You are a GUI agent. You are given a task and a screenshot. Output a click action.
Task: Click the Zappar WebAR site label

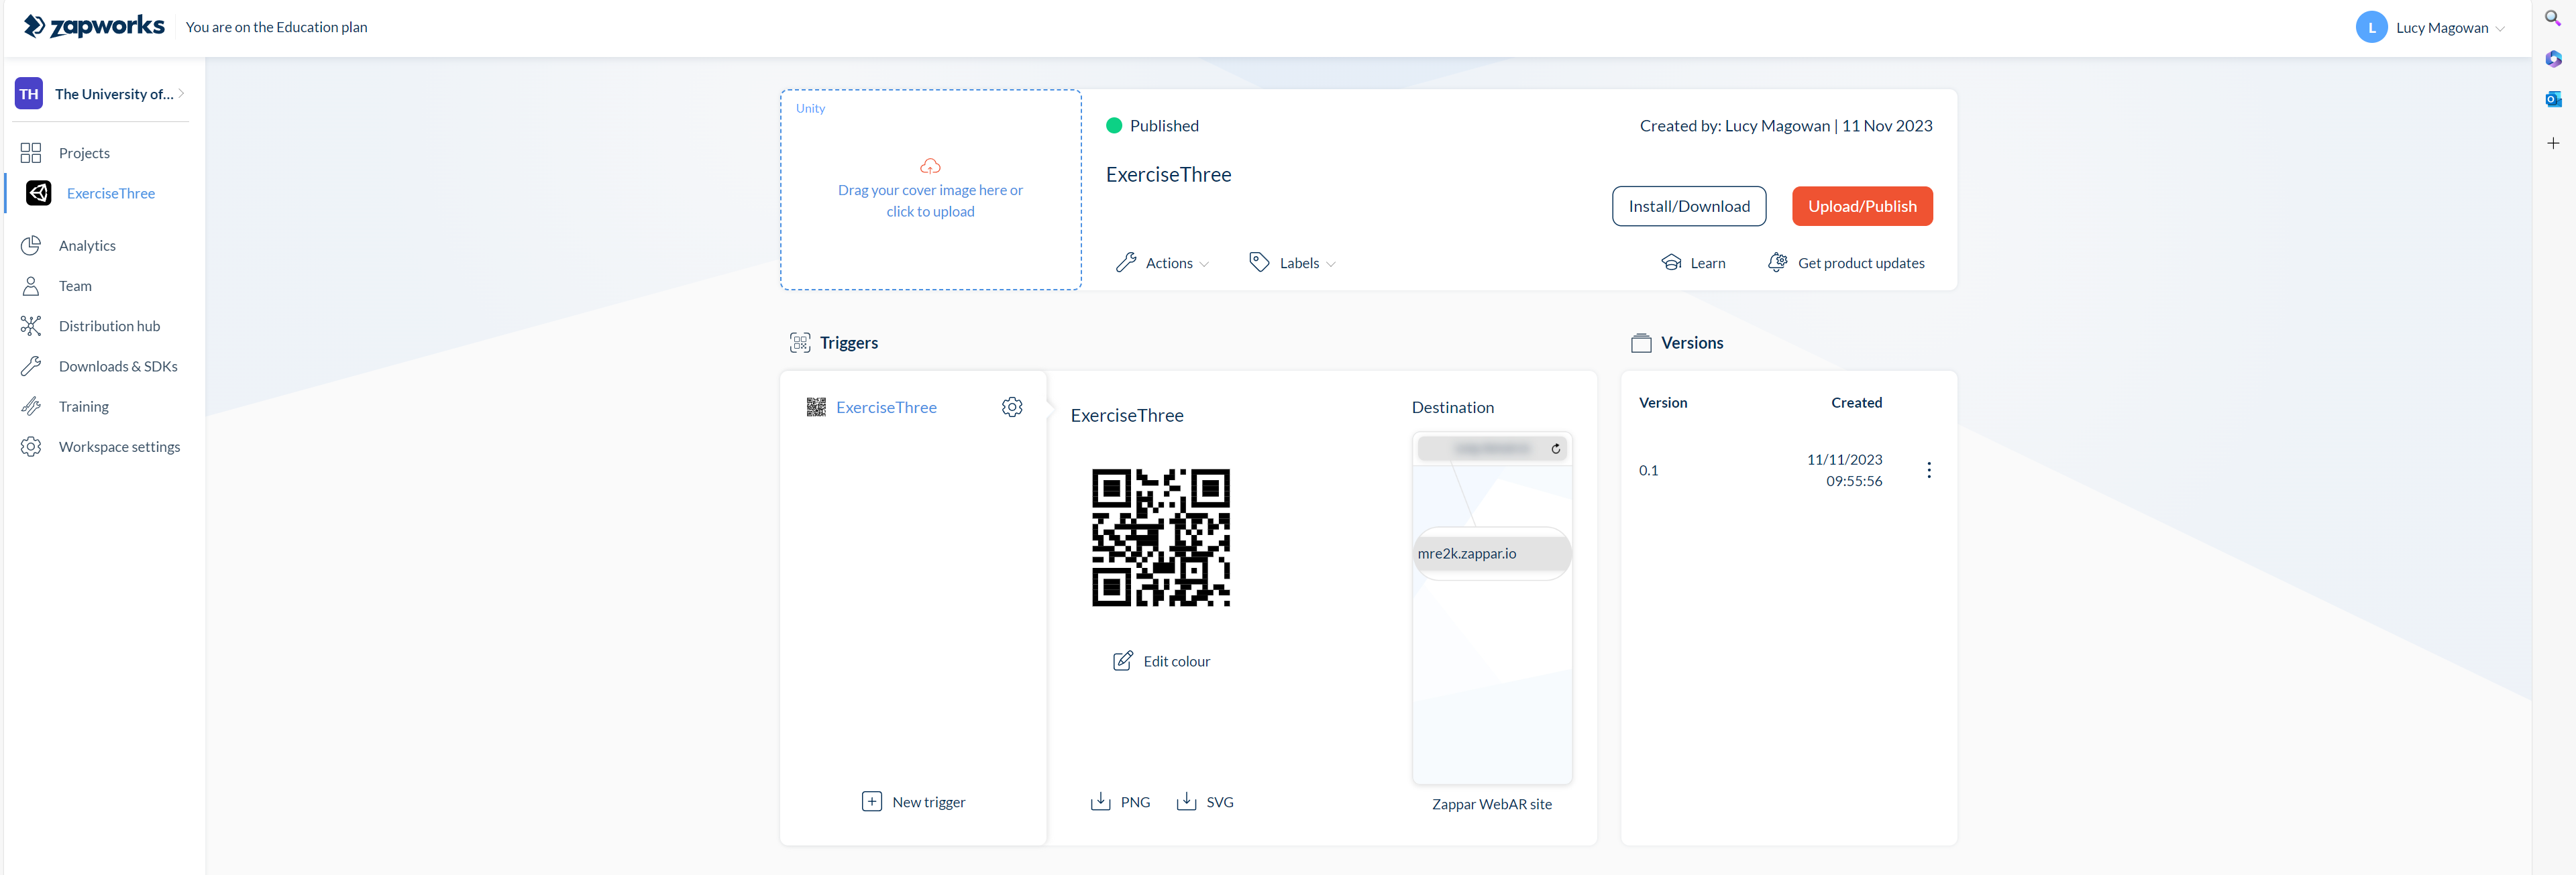click(1491, 804)
